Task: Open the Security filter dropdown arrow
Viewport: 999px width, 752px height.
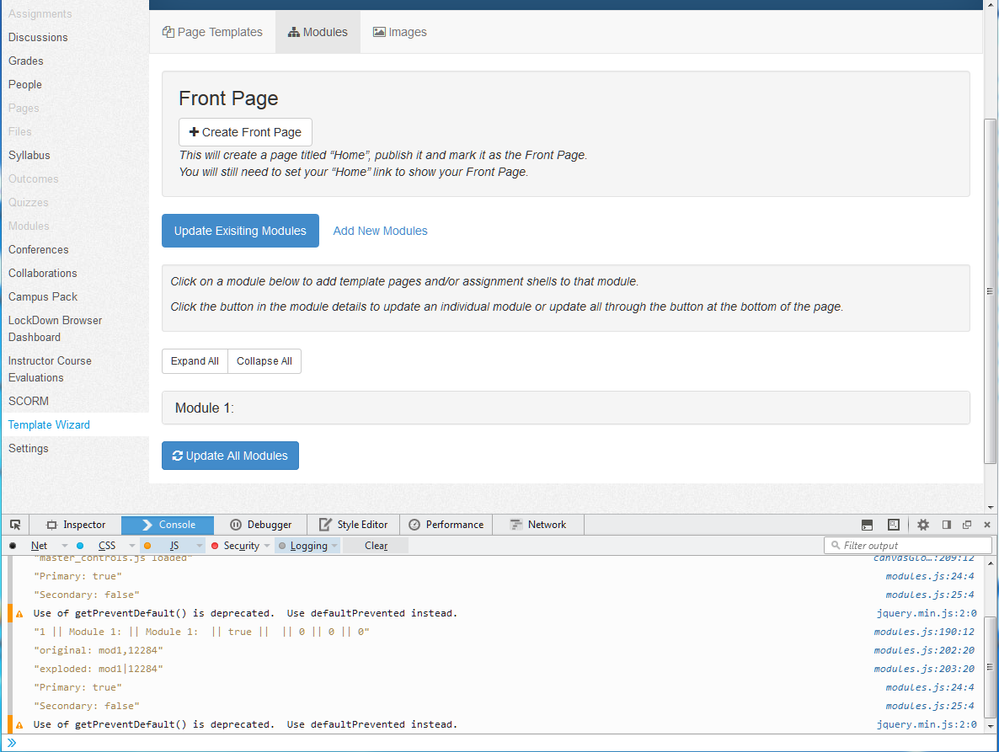Action: [x=268, y=546]
